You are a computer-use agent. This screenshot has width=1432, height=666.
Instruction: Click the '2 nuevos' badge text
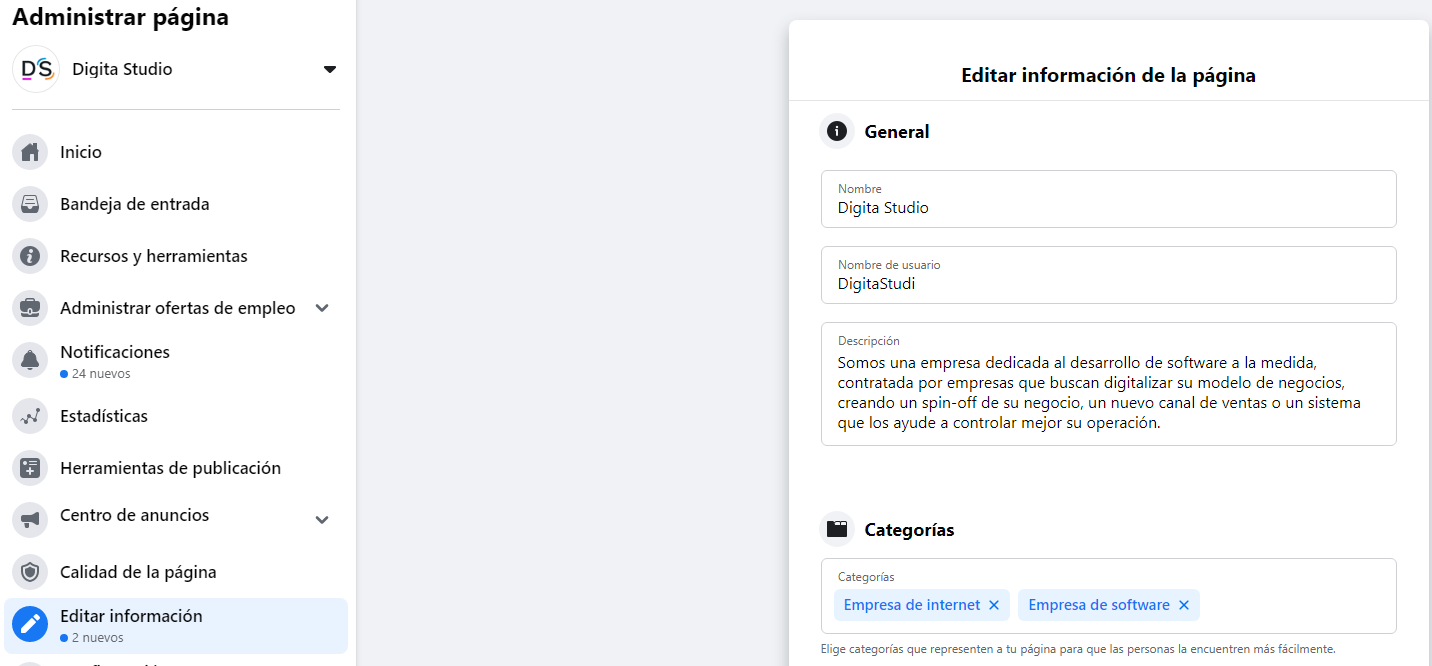pos(98,637)
